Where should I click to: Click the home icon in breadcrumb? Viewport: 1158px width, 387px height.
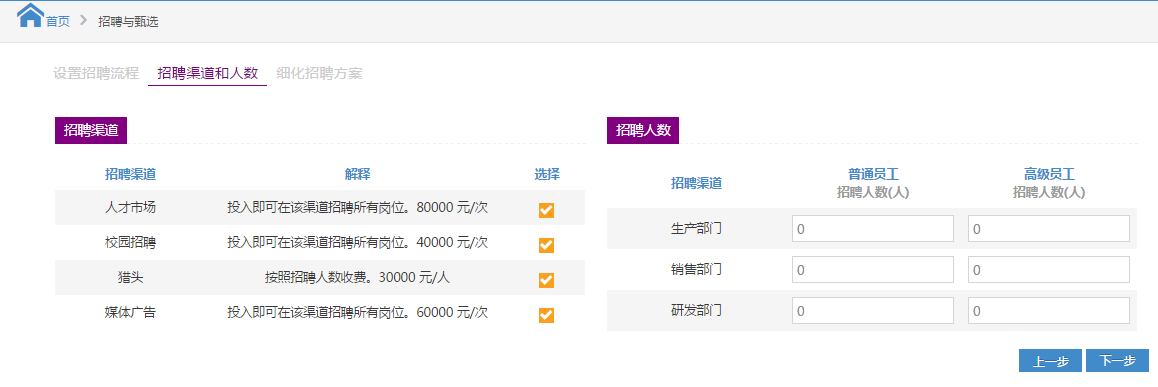[30, 15]
